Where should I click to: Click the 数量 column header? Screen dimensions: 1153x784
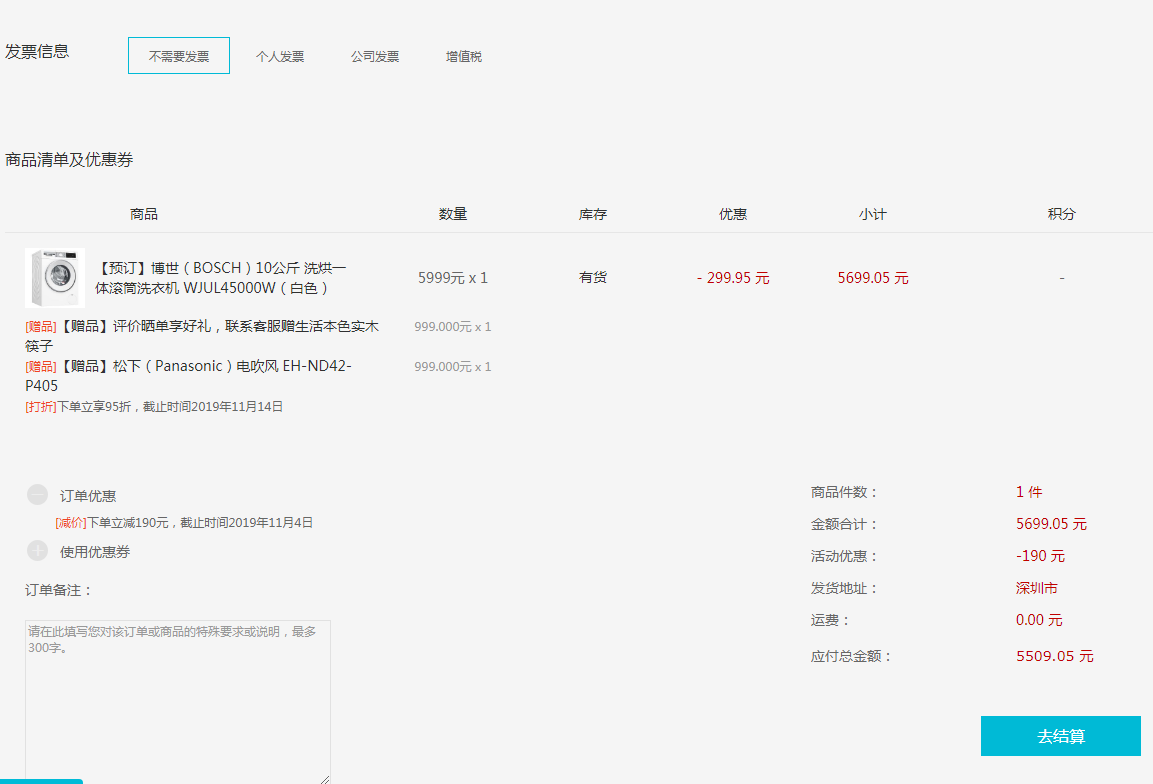453,214
